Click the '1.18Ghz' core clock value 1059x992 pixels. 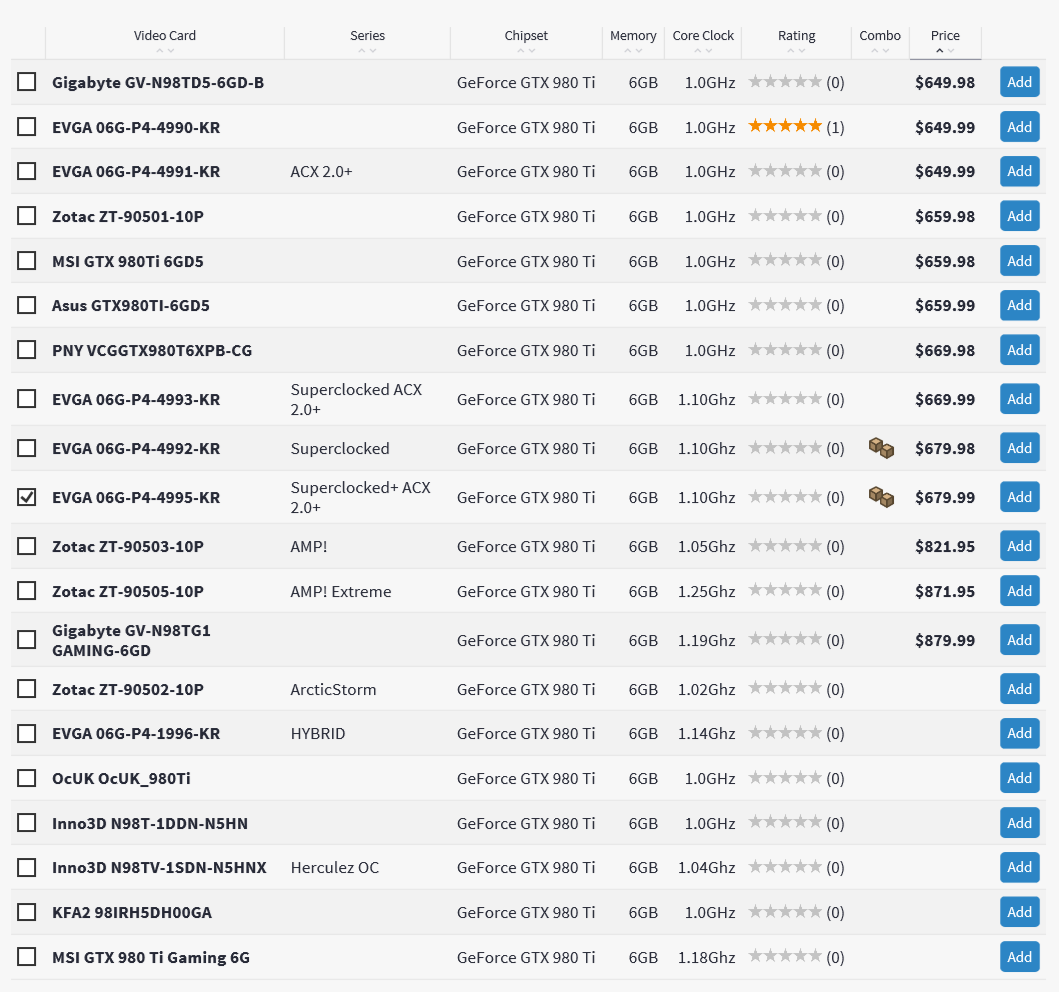(x=706, y=957)
